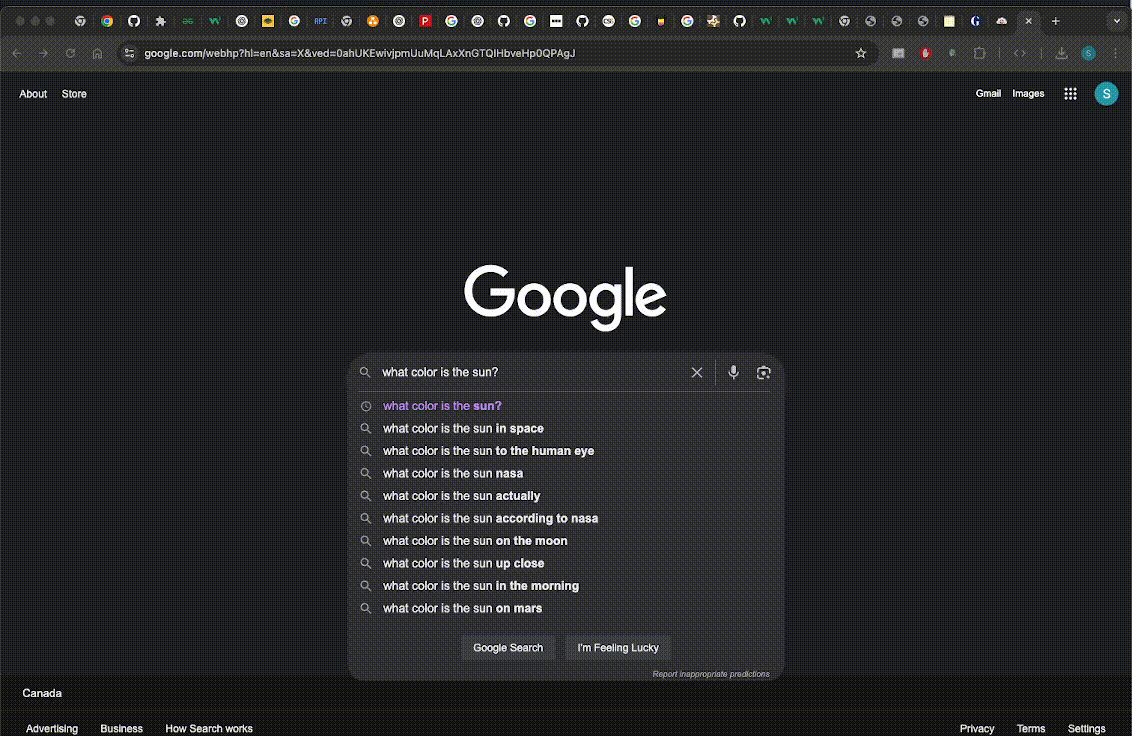1132x736 pixels.
Task: Open the Privacy footer link
Action: click(x=977, y=728)
